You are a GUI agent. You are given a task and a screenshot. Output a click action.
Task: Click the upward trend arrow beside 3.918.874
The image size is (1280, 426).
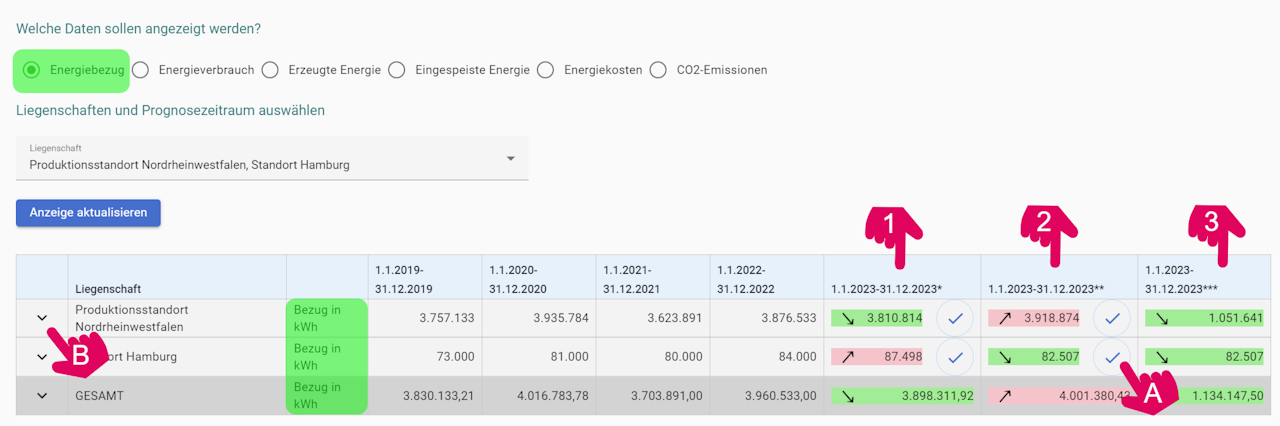click(1005, 319)
